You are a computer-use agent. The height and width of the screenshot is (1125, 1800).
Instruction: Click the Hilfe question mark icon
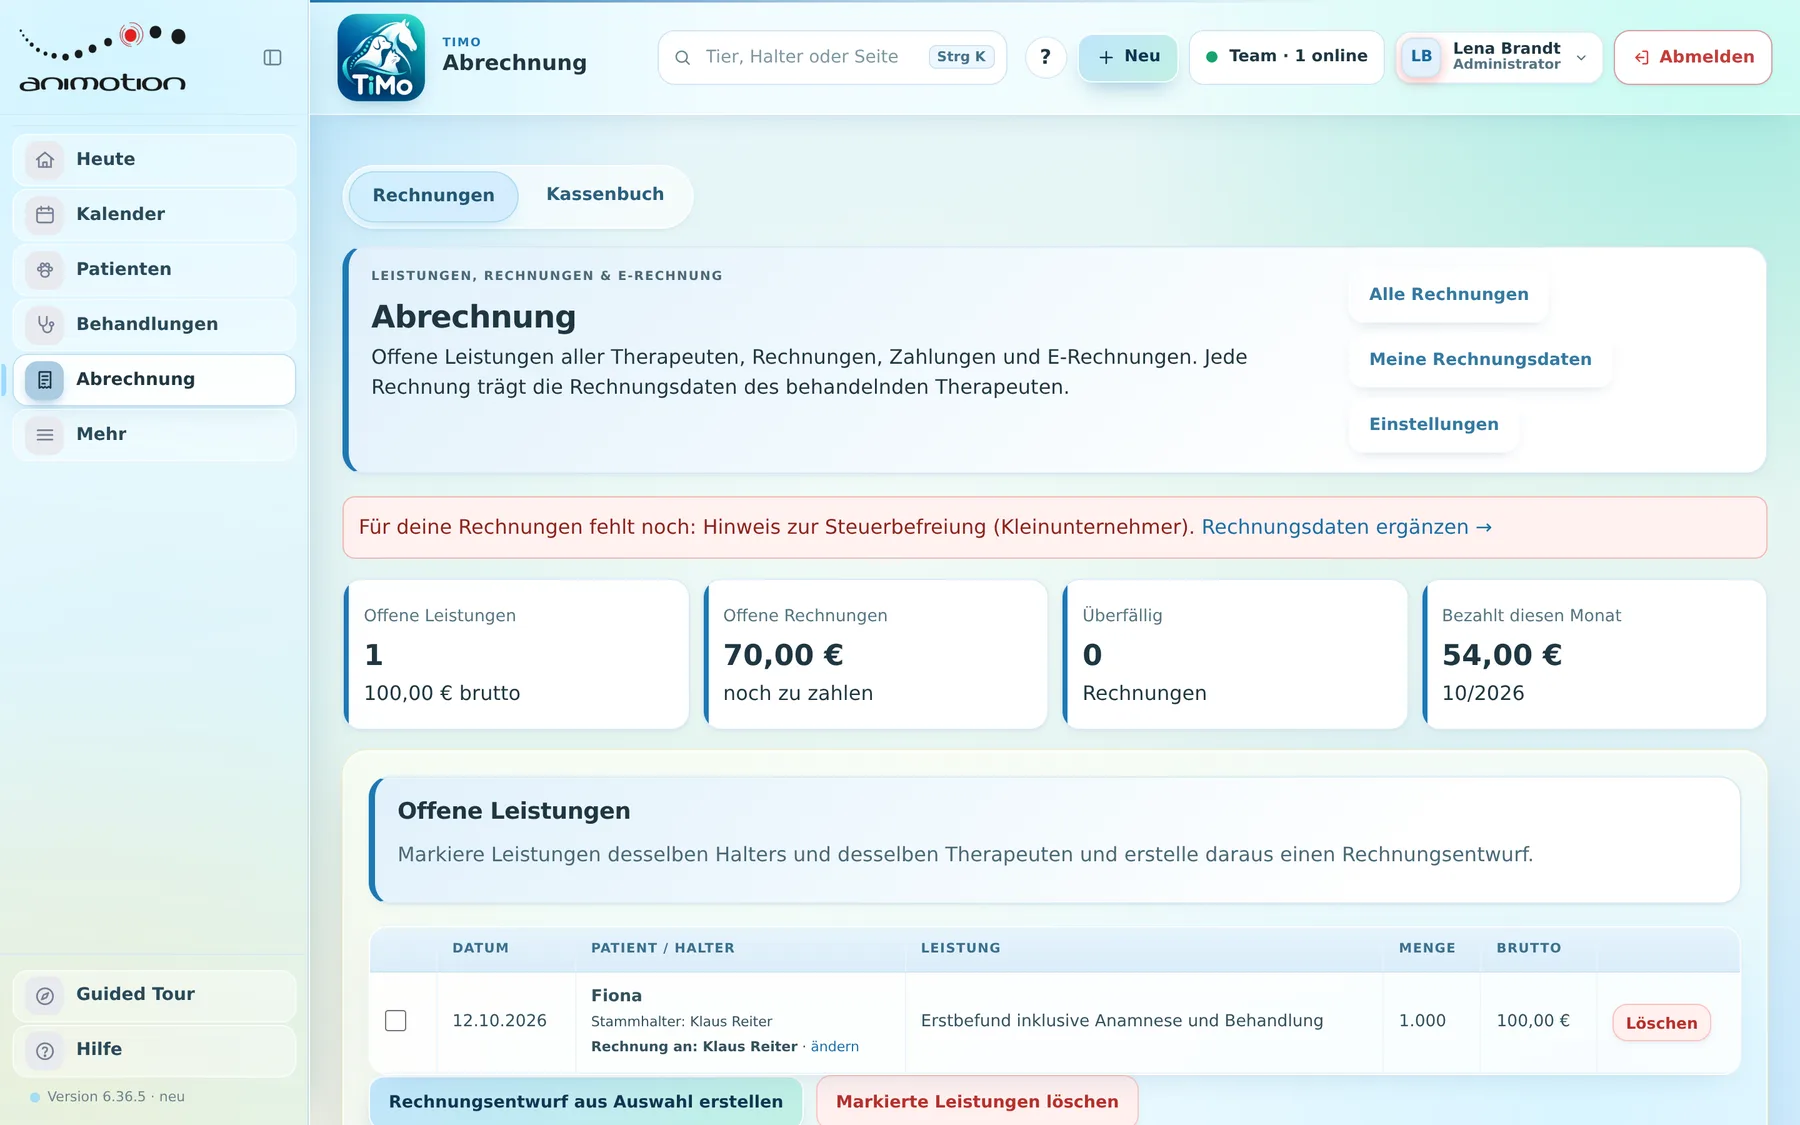45,1051
